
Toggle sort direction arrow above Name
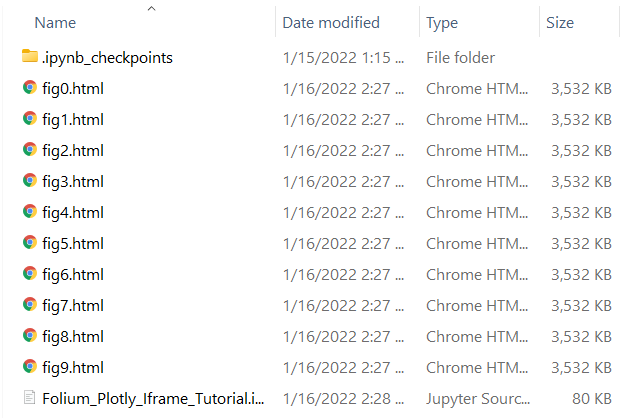coord(151,8)
